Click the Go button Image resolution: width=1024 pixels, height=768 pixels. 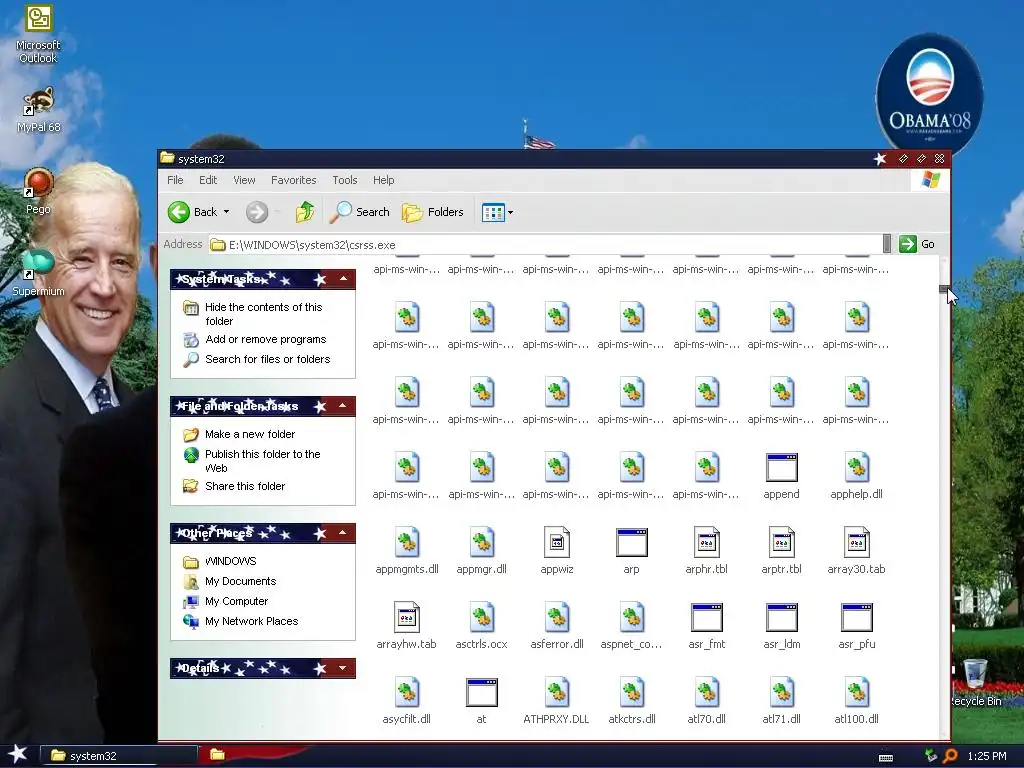(x=918, y=244)
